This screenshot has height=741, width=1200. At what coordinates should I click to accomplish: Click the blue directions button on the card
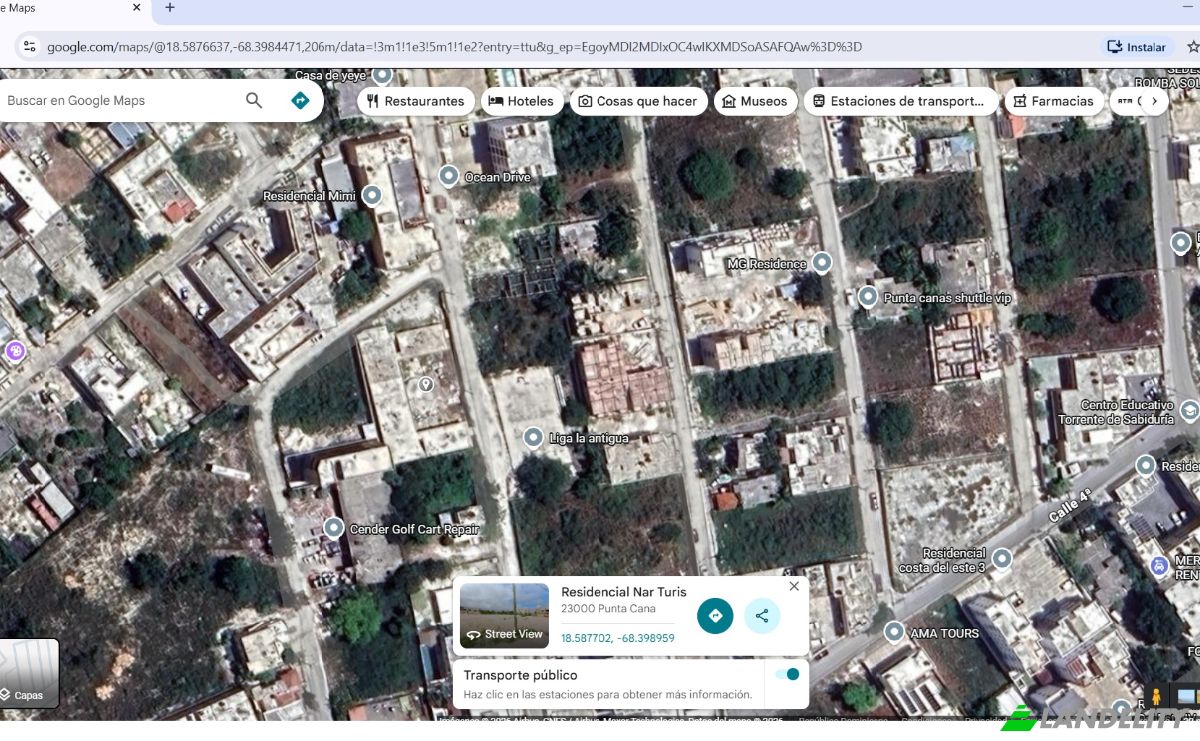715,616
